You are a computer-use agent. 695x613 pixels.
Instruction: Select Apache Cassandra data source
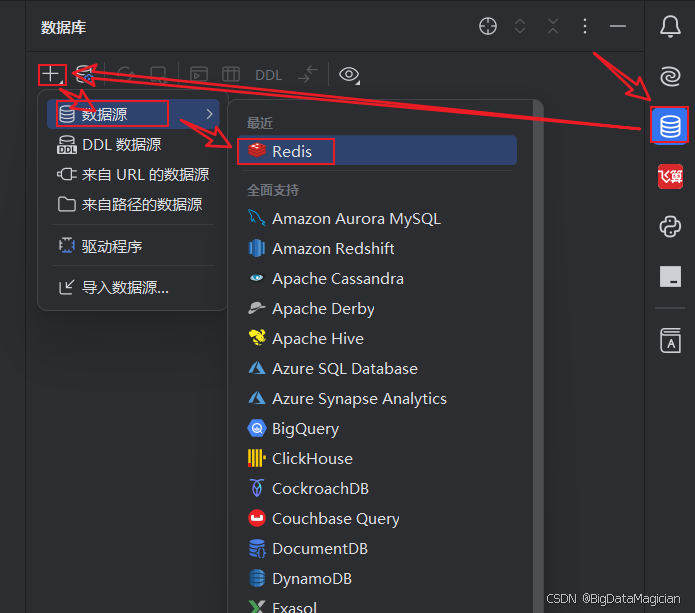click(x=377, y=279)
